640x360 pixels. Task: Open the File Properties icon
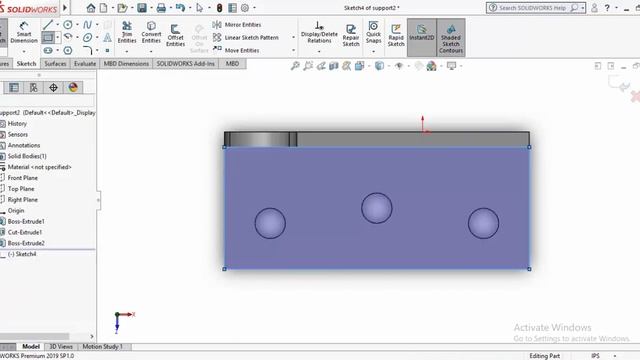pyautogui.click(x=232, y=8)
